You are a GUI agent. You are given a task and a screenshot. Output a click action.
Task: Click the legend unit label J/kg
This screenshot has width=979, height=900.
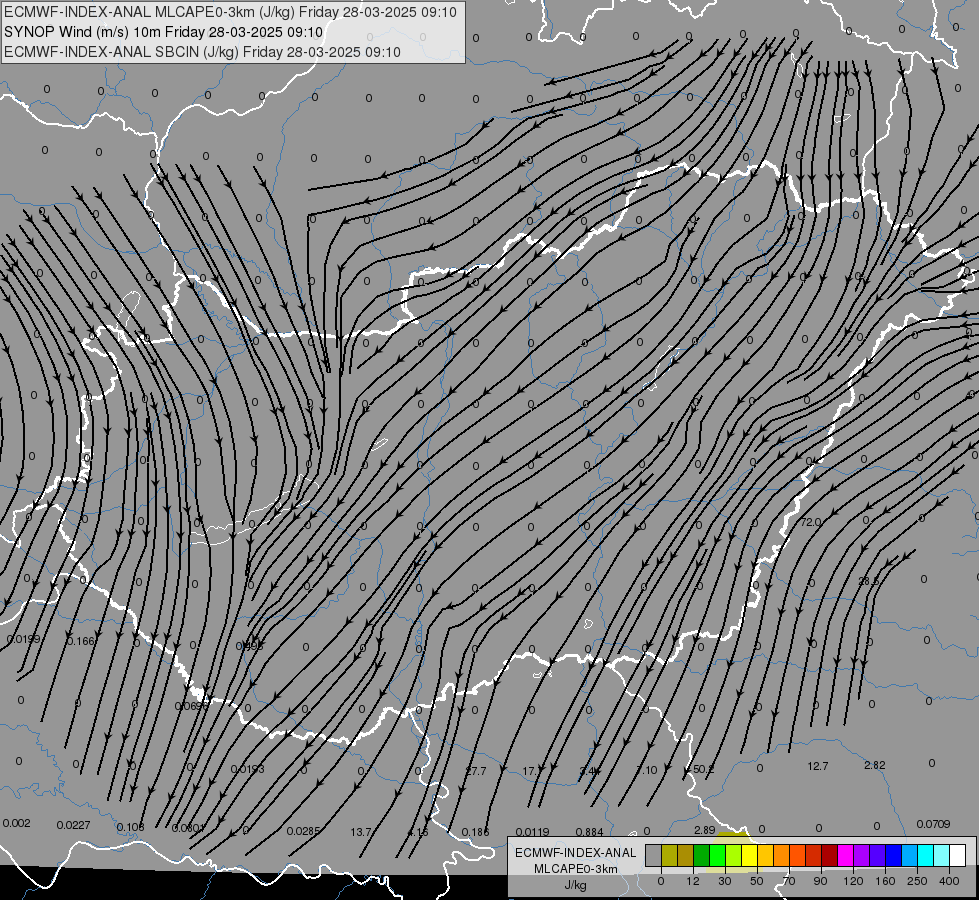pos(575,885)
